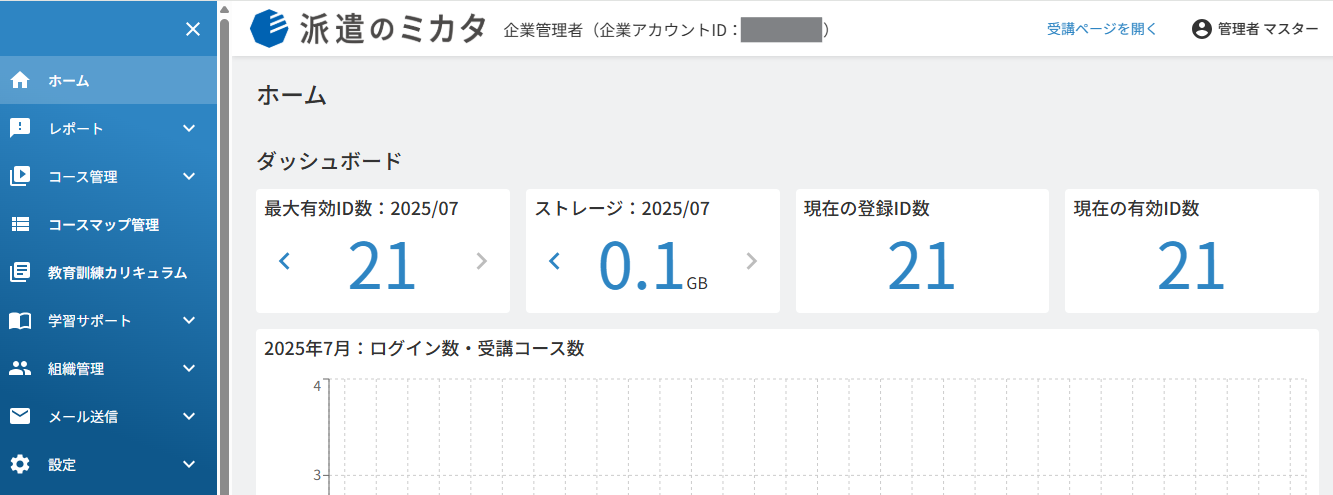Show previous month for 最大有効ID数
The width and height of the screenshot is (1333, 495).
click(x=284, y=262)
